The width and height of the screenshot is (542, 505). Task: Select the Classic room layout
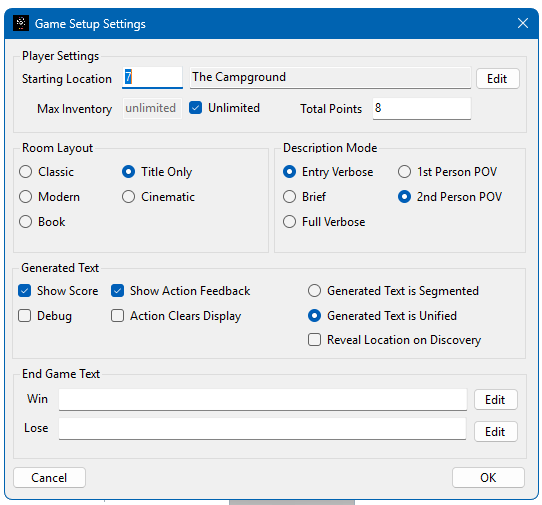(x=26, y=172)
